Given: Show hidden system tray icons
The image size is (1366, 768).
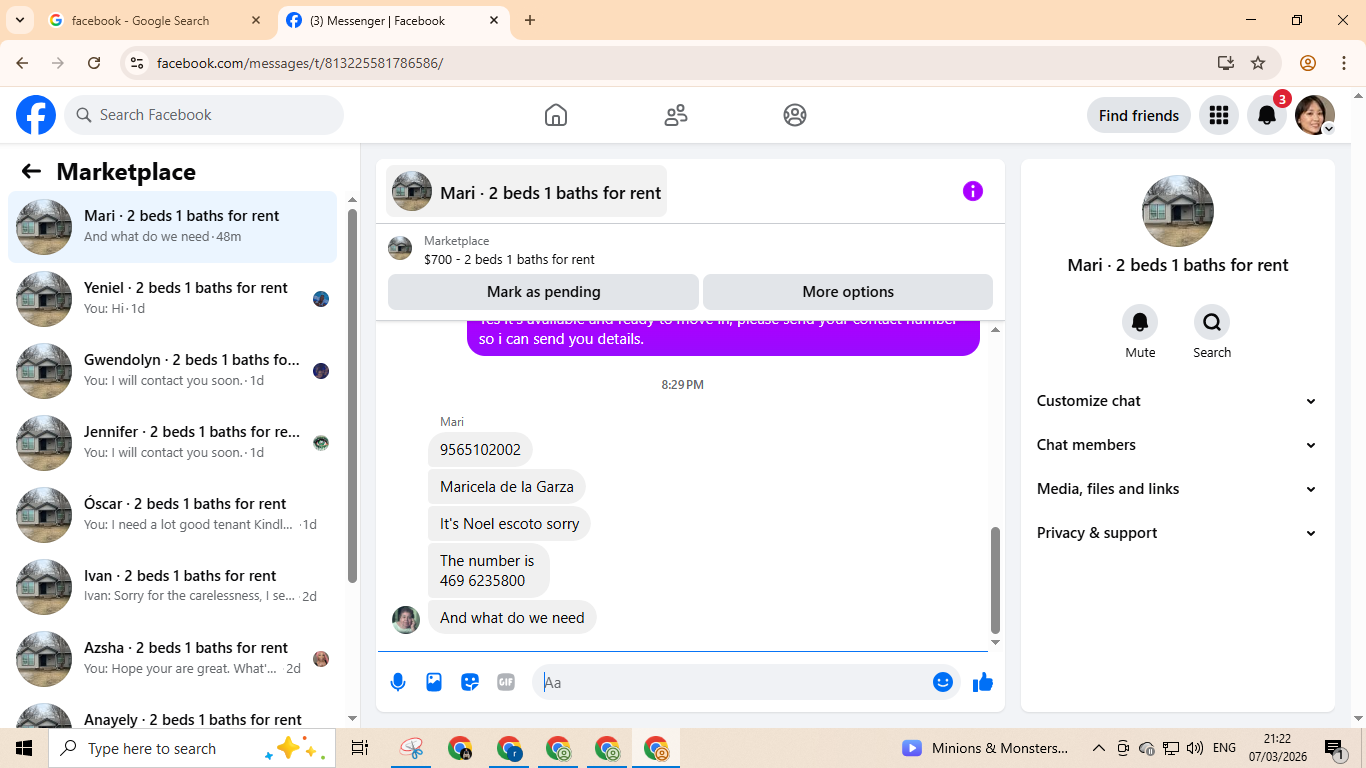Looking at the screenshot, I should click(x=1098, y=748).
